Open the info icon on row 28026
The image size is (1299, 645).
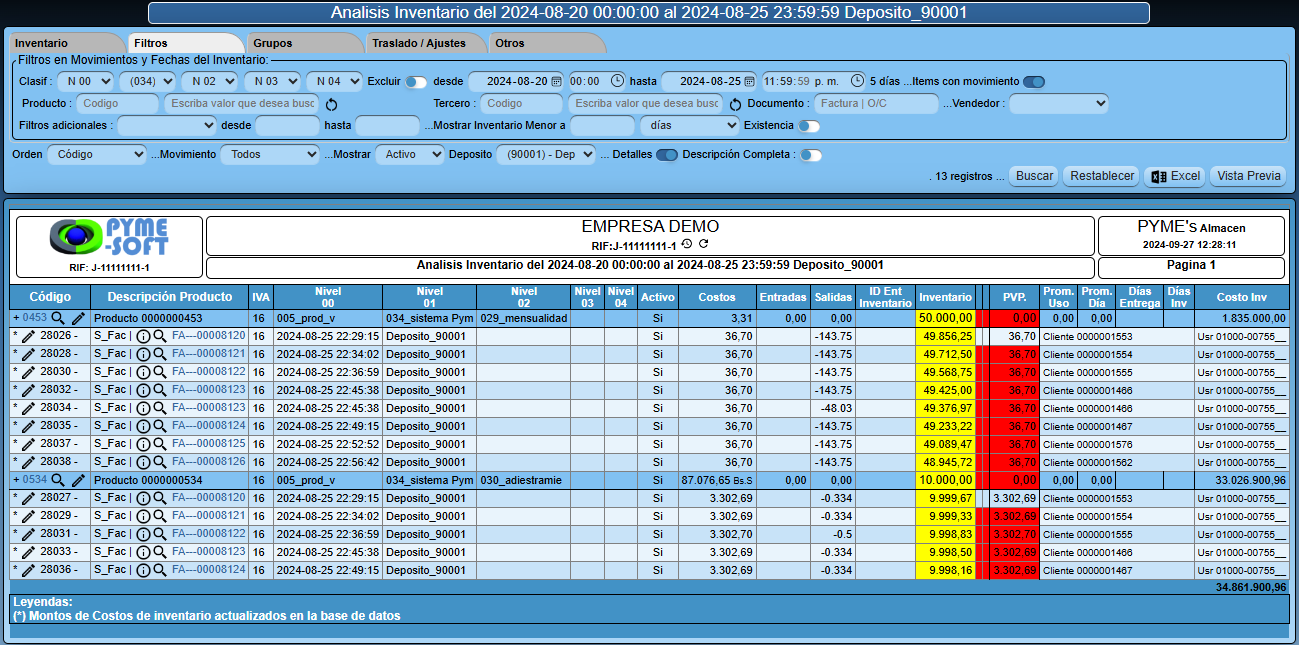point(143,336)
